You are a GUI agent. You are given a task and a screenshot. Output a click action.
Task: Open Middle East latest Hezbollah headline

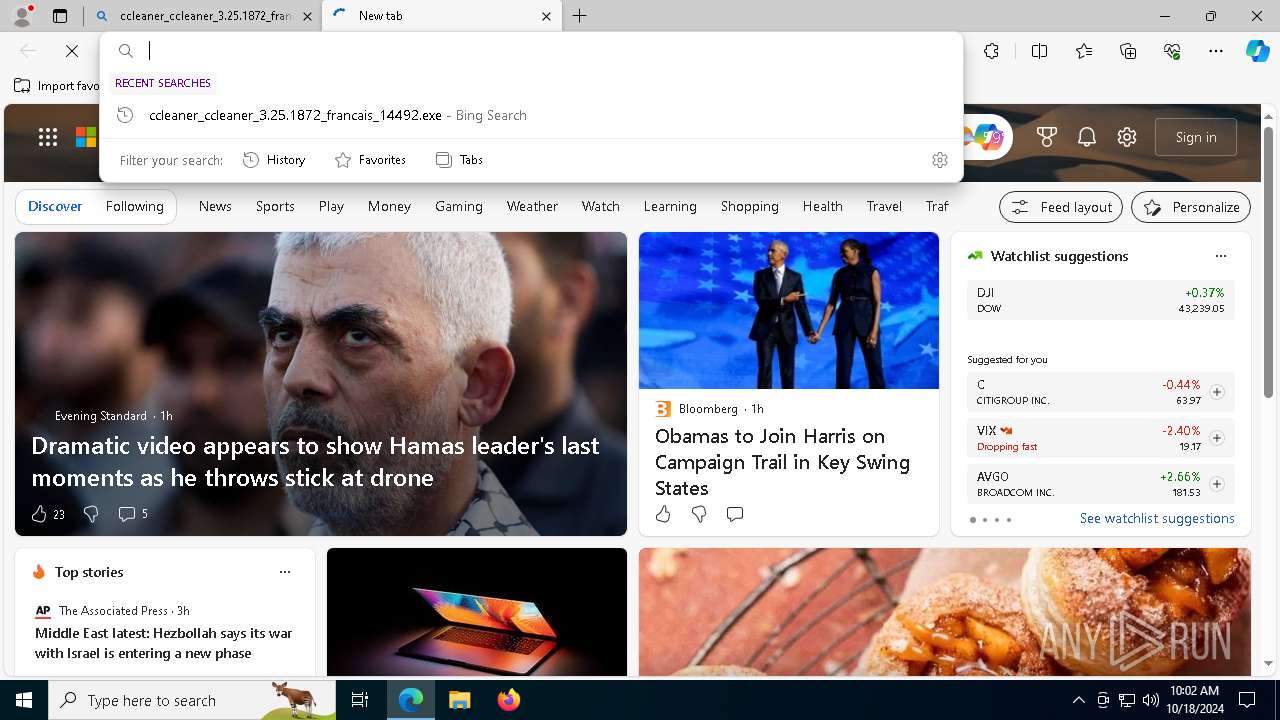(x=164, y=643)
